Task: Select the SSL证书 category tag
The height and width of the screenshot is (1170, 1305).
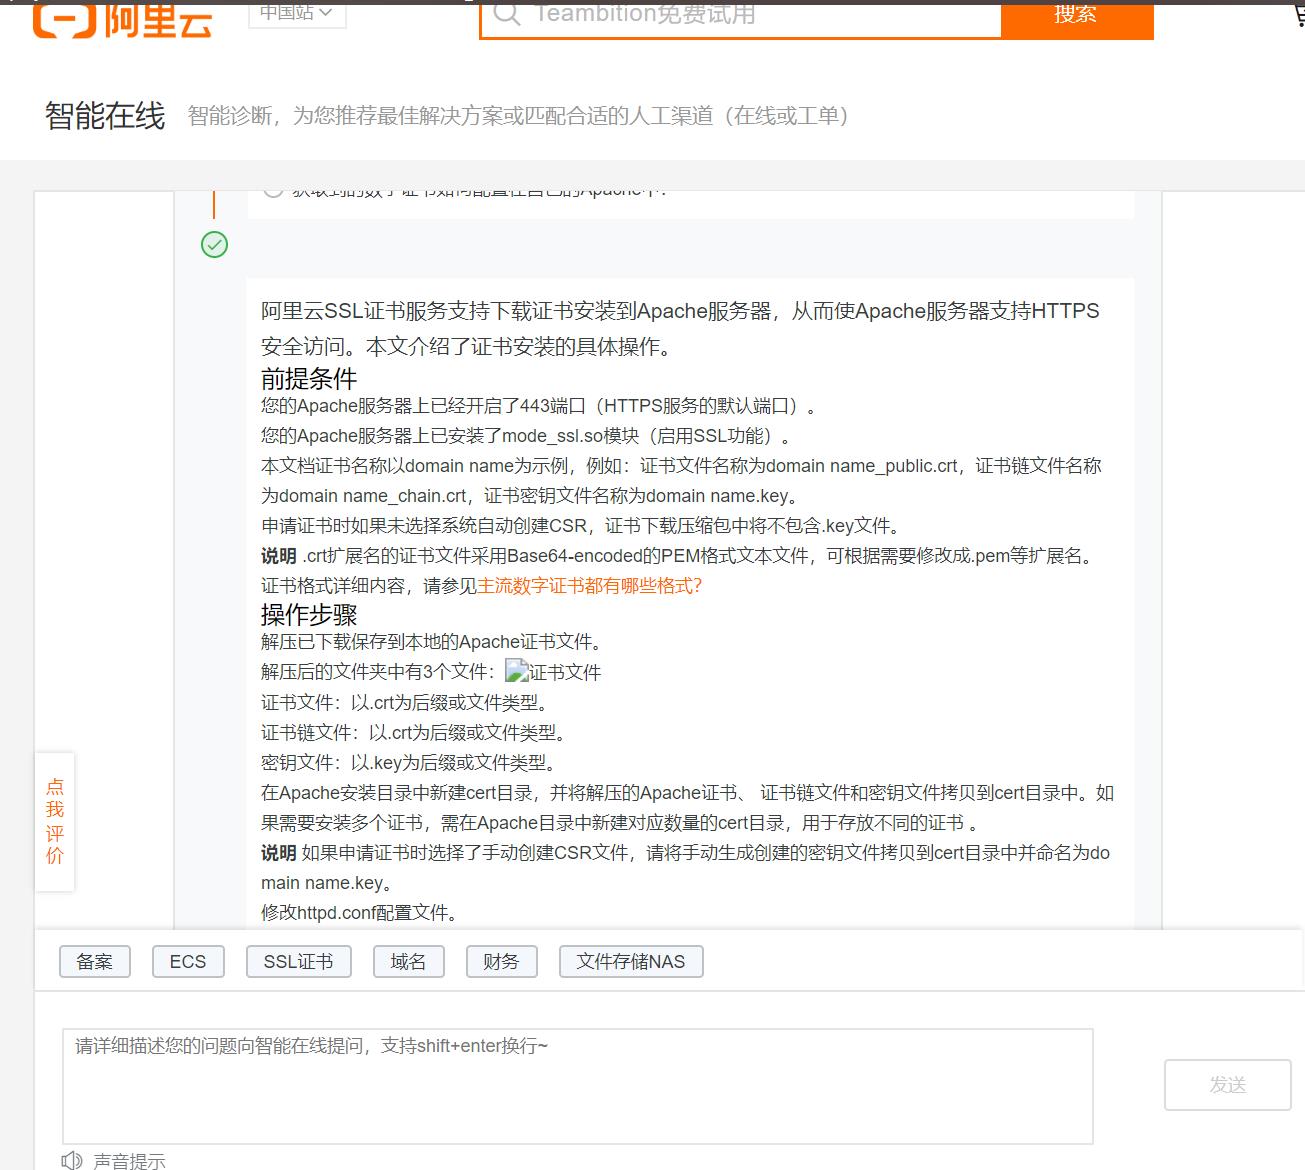Action: (298, 961)
